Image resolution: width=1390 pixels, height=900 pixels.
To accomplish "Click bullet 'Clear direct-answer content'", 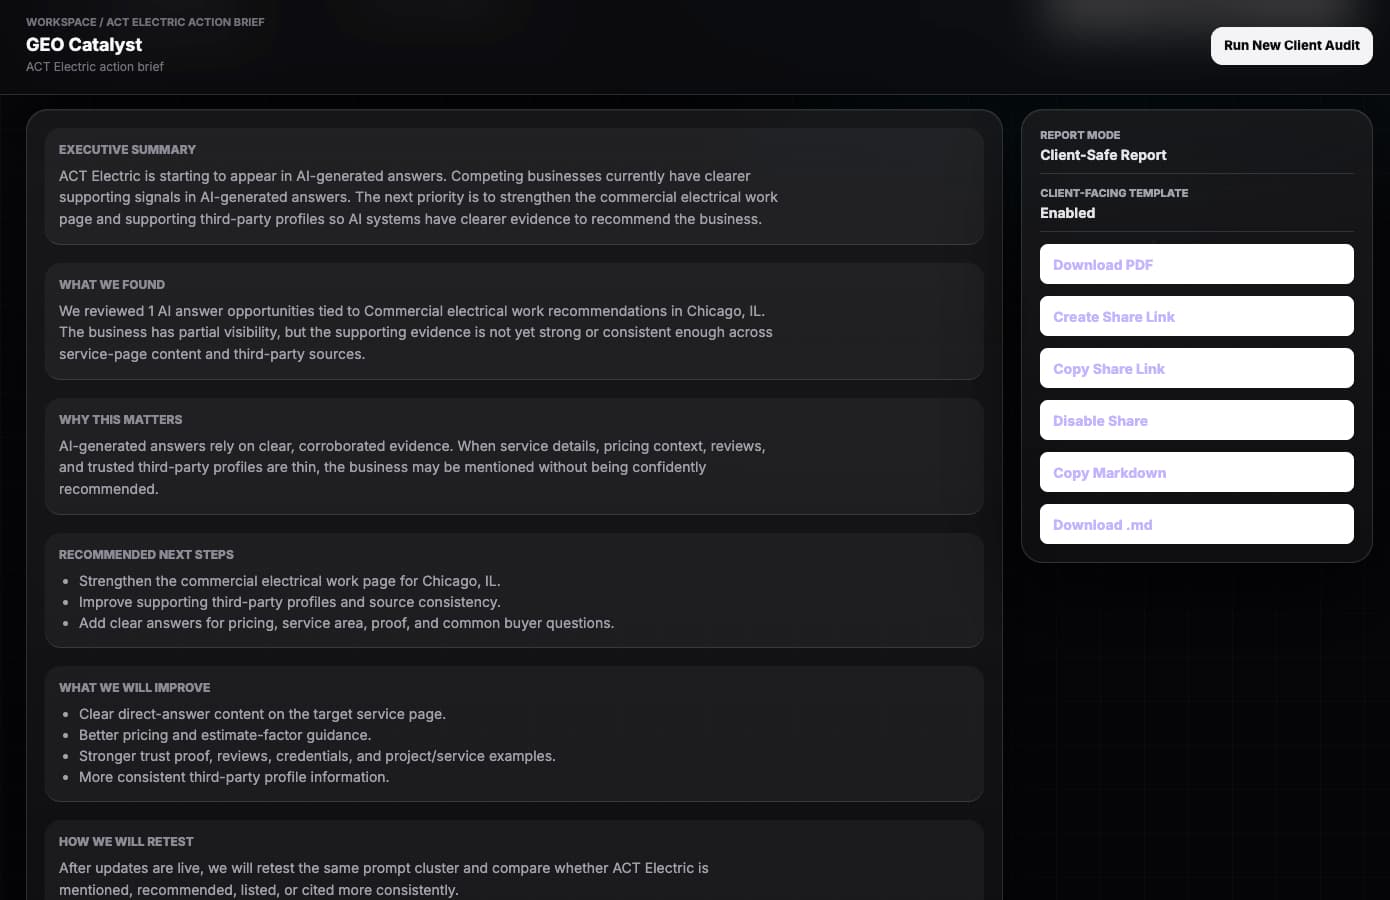I will tap(262, 714).
